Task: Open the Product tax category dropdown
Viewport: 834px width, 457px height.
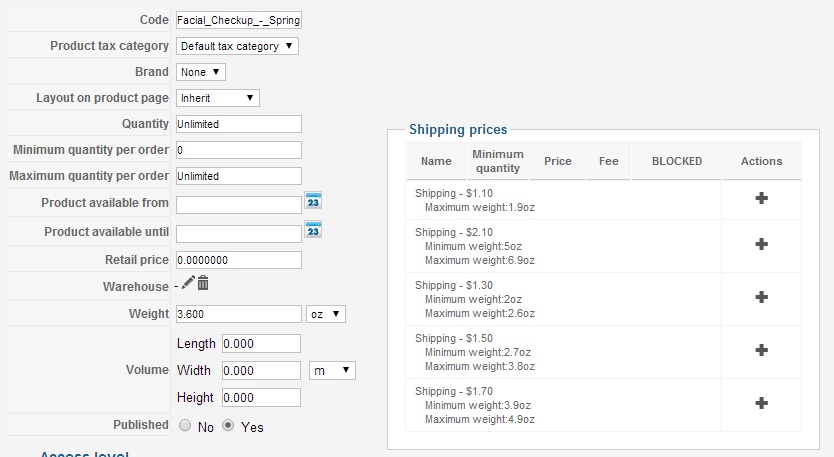Action: coord(237,46)
